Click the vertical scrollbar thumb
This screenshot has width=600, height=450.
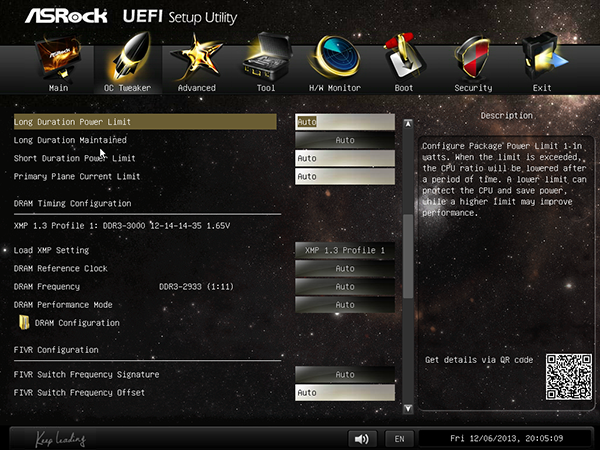pos(408,256)
